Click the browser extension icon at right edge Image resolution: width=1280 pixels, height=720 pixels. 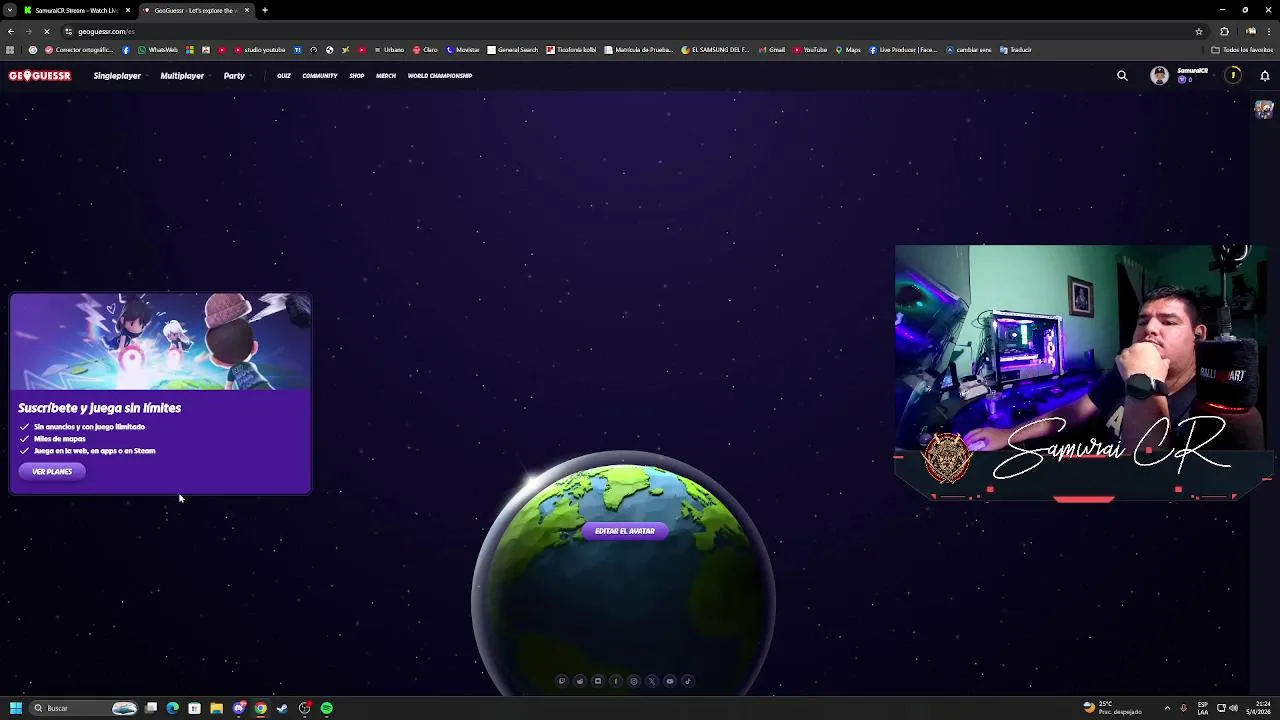click(x=1264, y=109)
